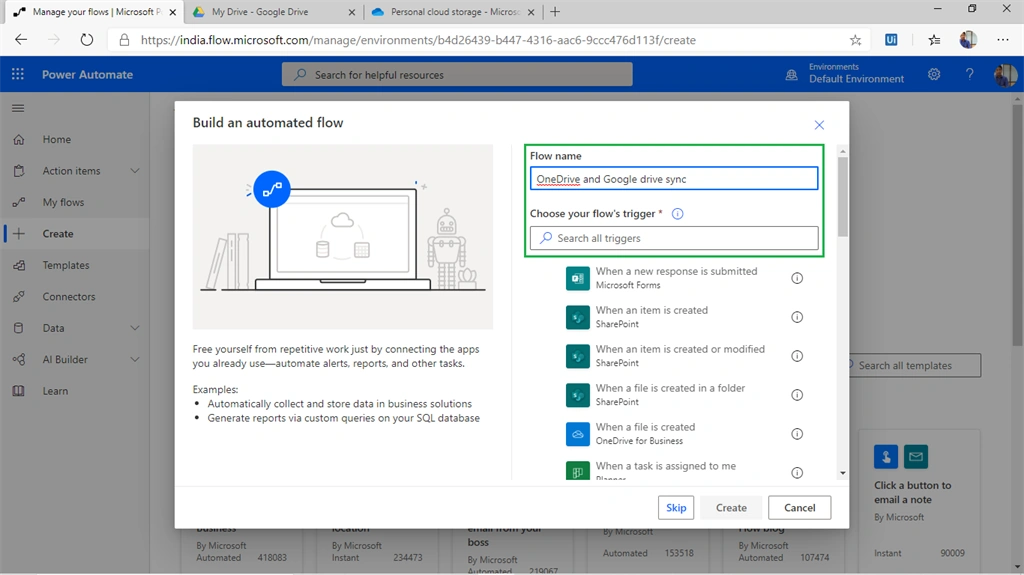Open the Help question mark icon
Viewport: 1024px width, 575px height.
pos(969,74)
